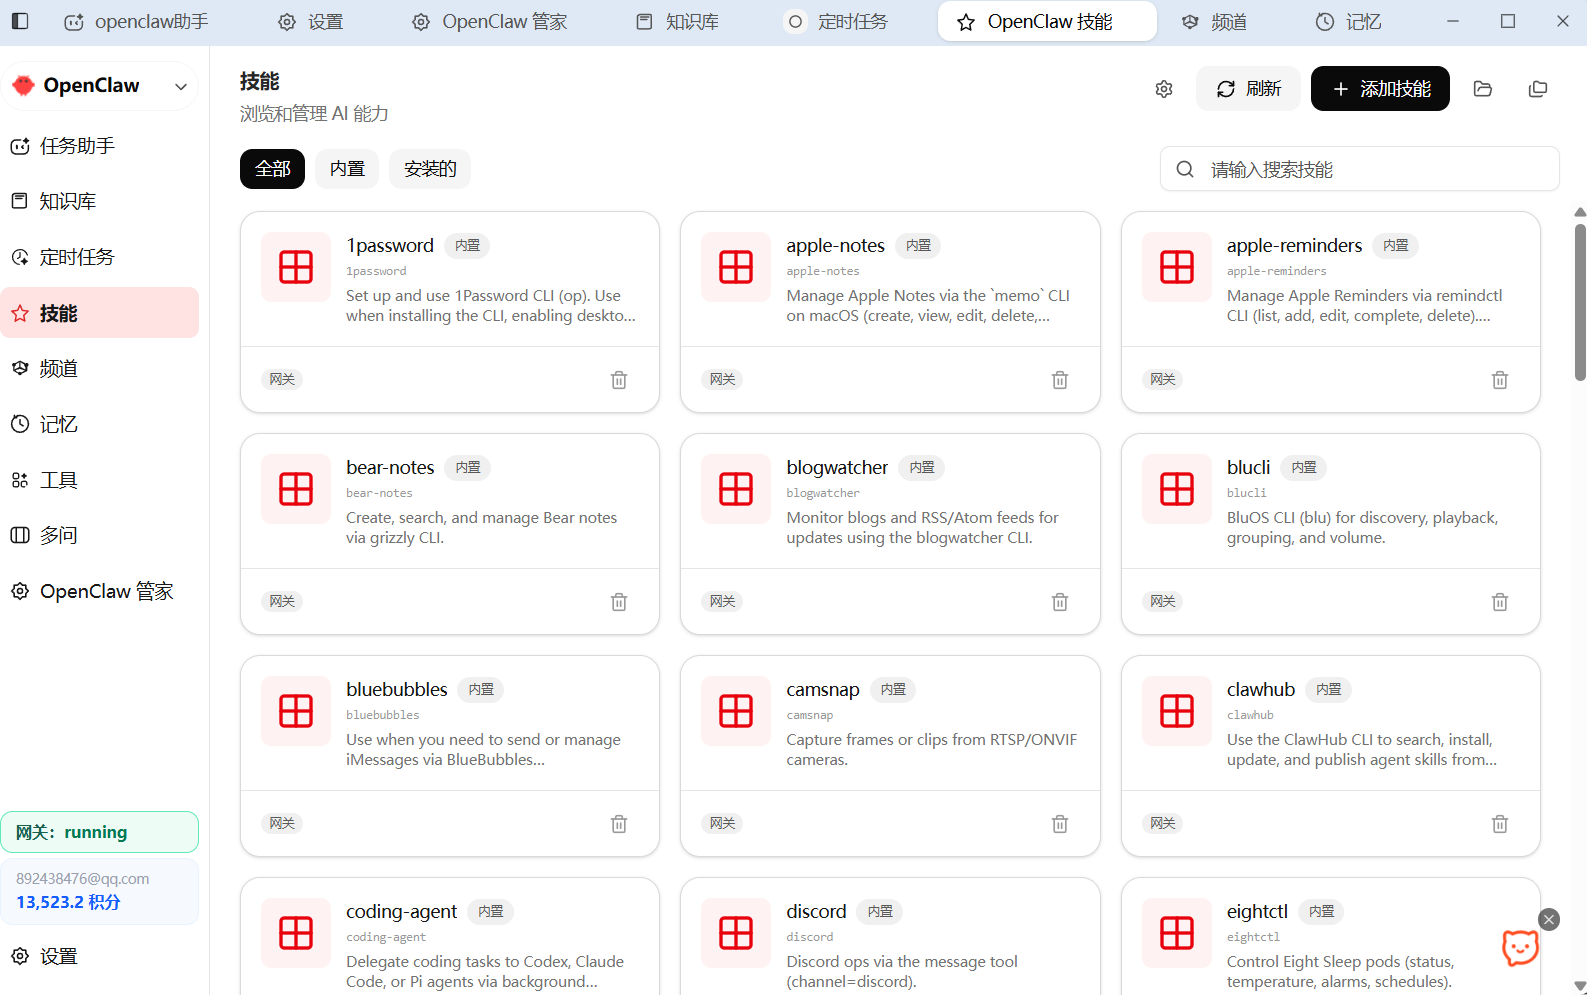
Task: Switch to the OpenClaw 管家 tab
Action: pos(490,22)
